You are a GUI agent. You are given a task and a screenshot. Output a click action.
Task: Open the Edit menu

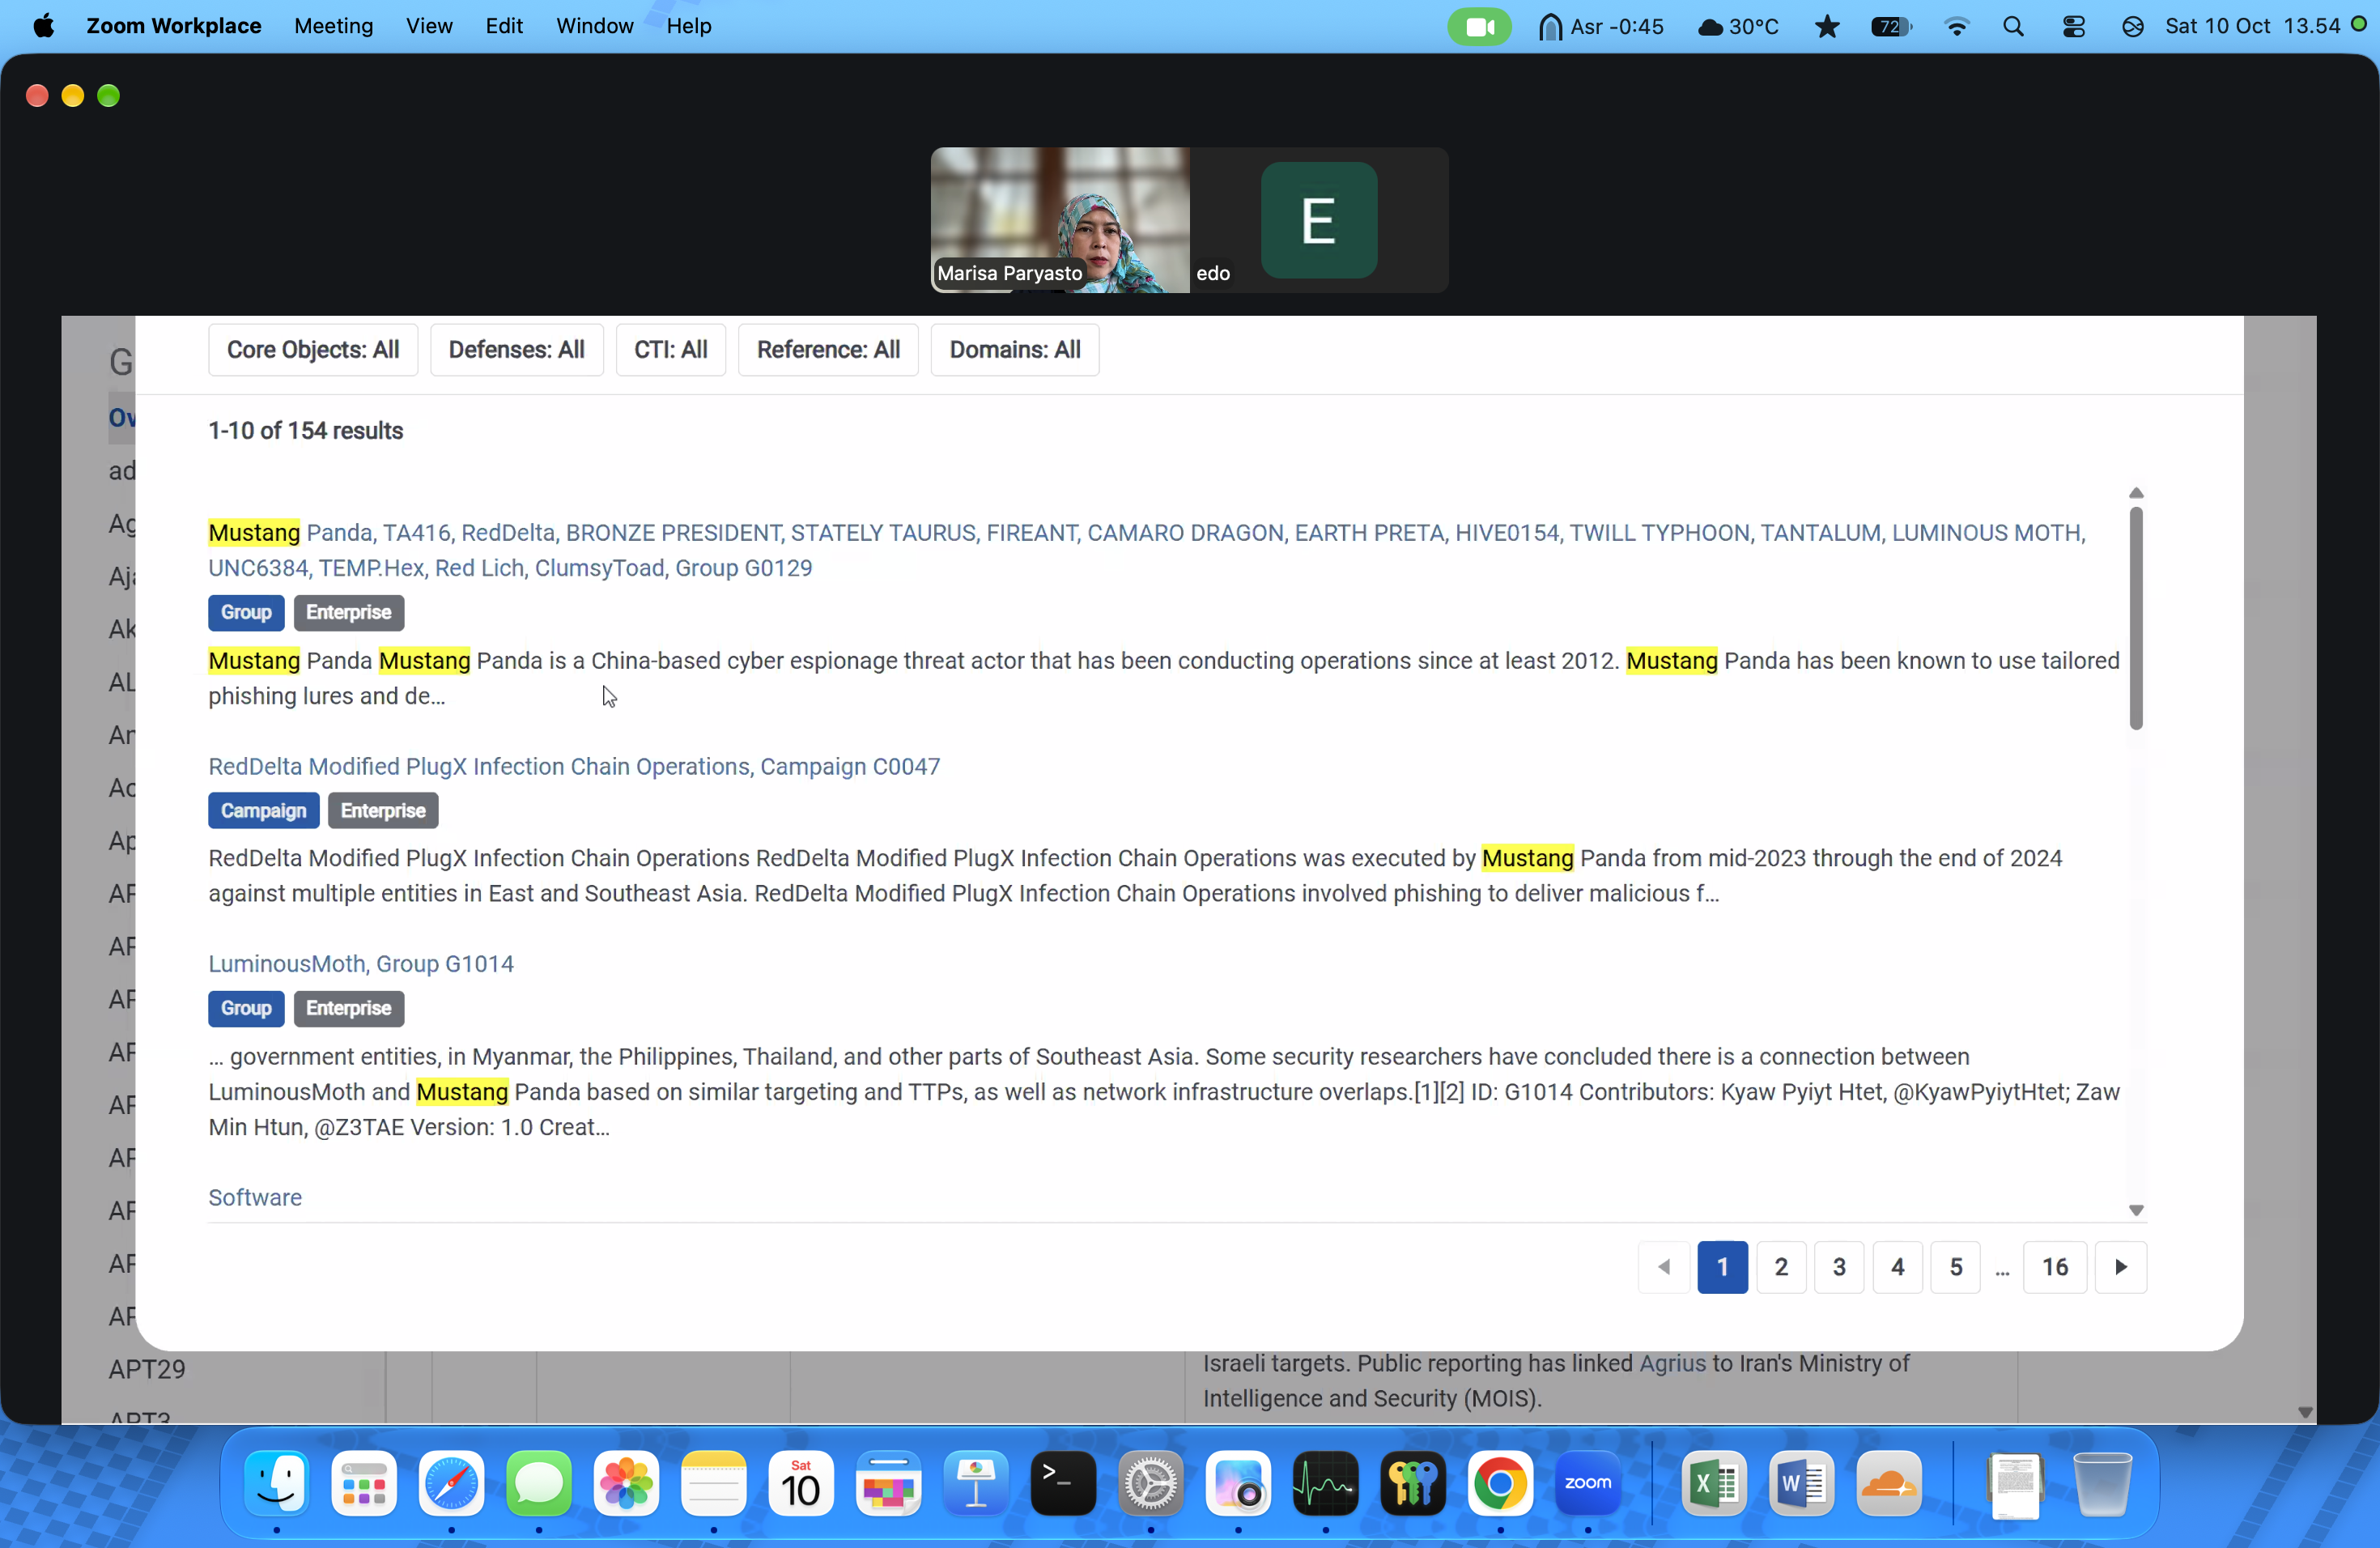pos(504,26)
